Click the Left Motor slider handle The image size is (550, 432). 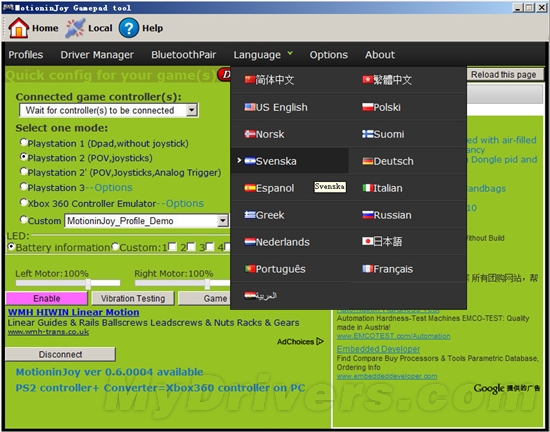[88, 283]
